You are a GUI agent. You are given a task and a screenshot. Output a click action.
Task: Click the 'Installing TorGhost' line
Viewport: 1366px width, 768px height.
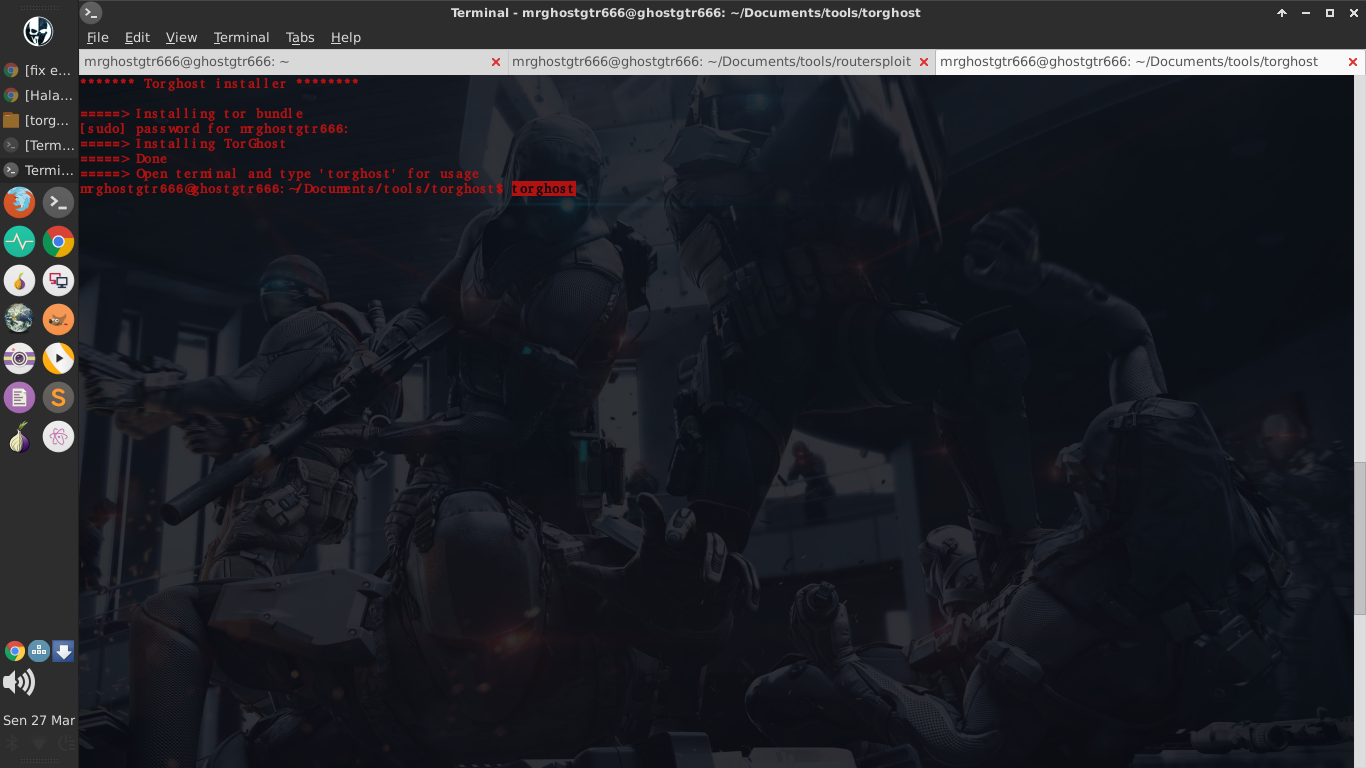(x=183, y=144)
